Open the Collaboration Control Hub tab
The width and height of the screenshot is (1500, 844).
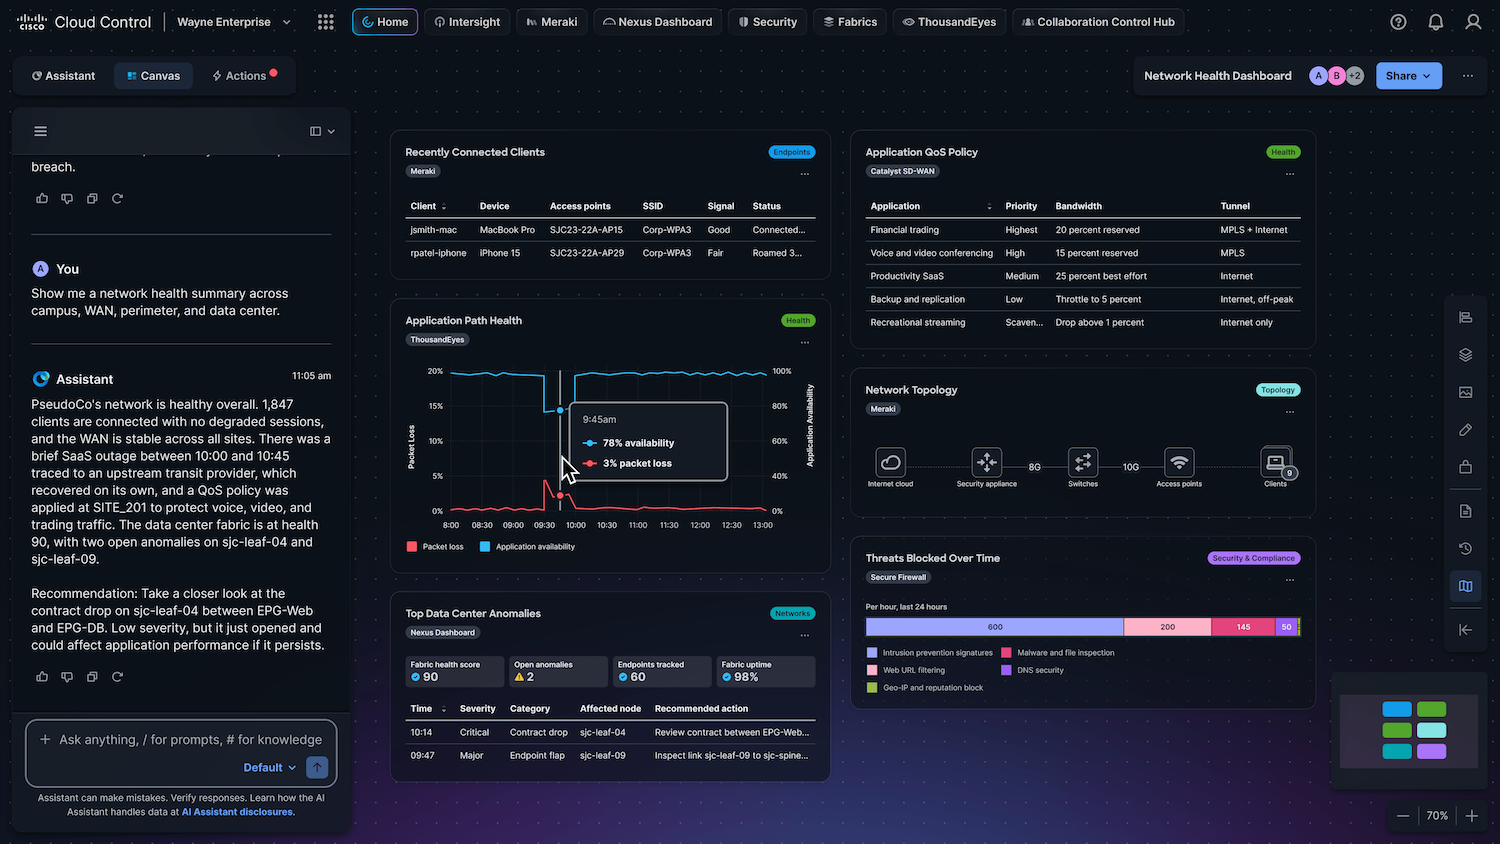coord(1098,22)
